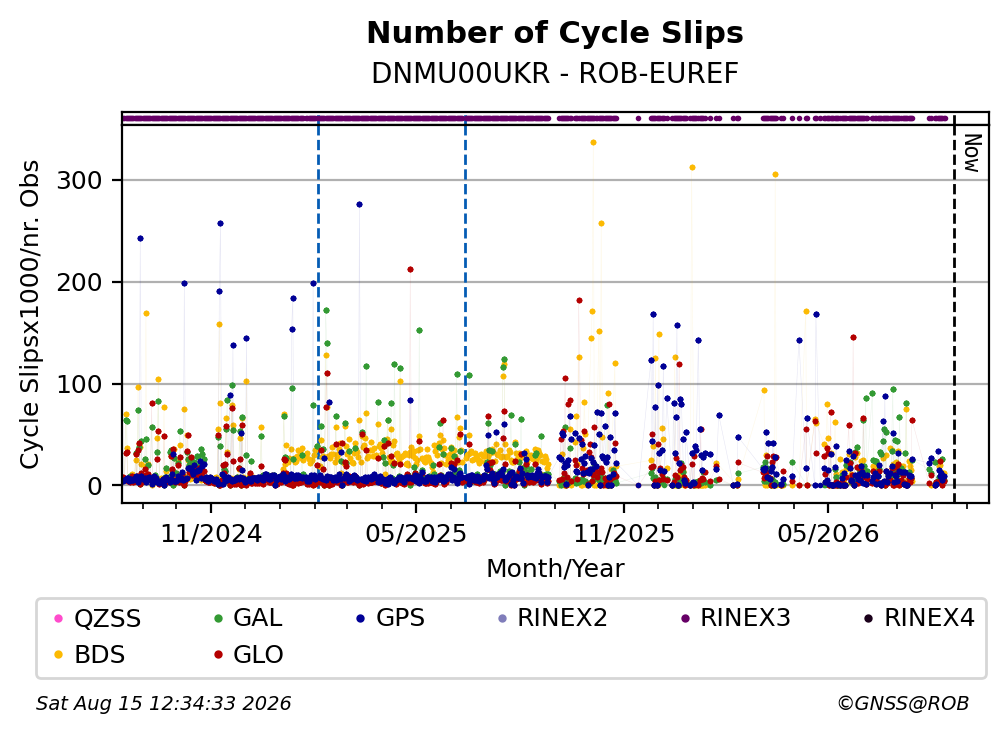
Task: Click the 11/2024 x-axis tick label
Action: coord(211,534)
